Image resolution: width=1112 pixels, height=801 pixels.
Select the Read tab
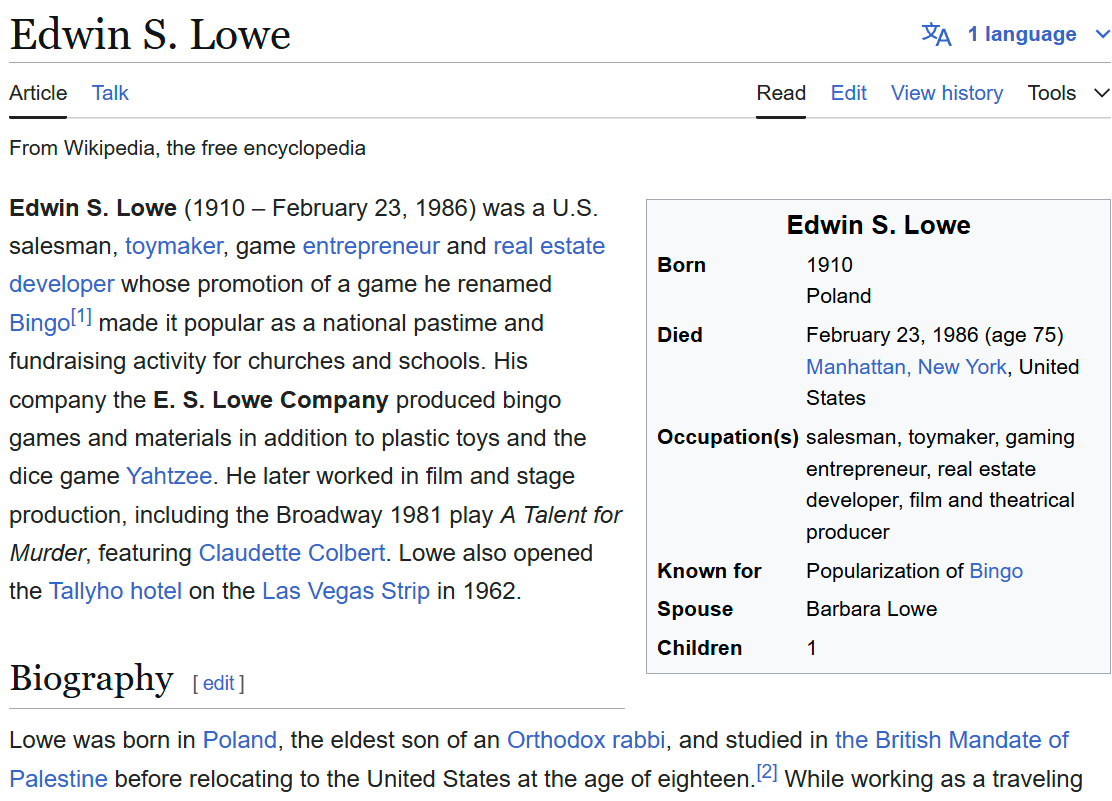click(781, 93)
